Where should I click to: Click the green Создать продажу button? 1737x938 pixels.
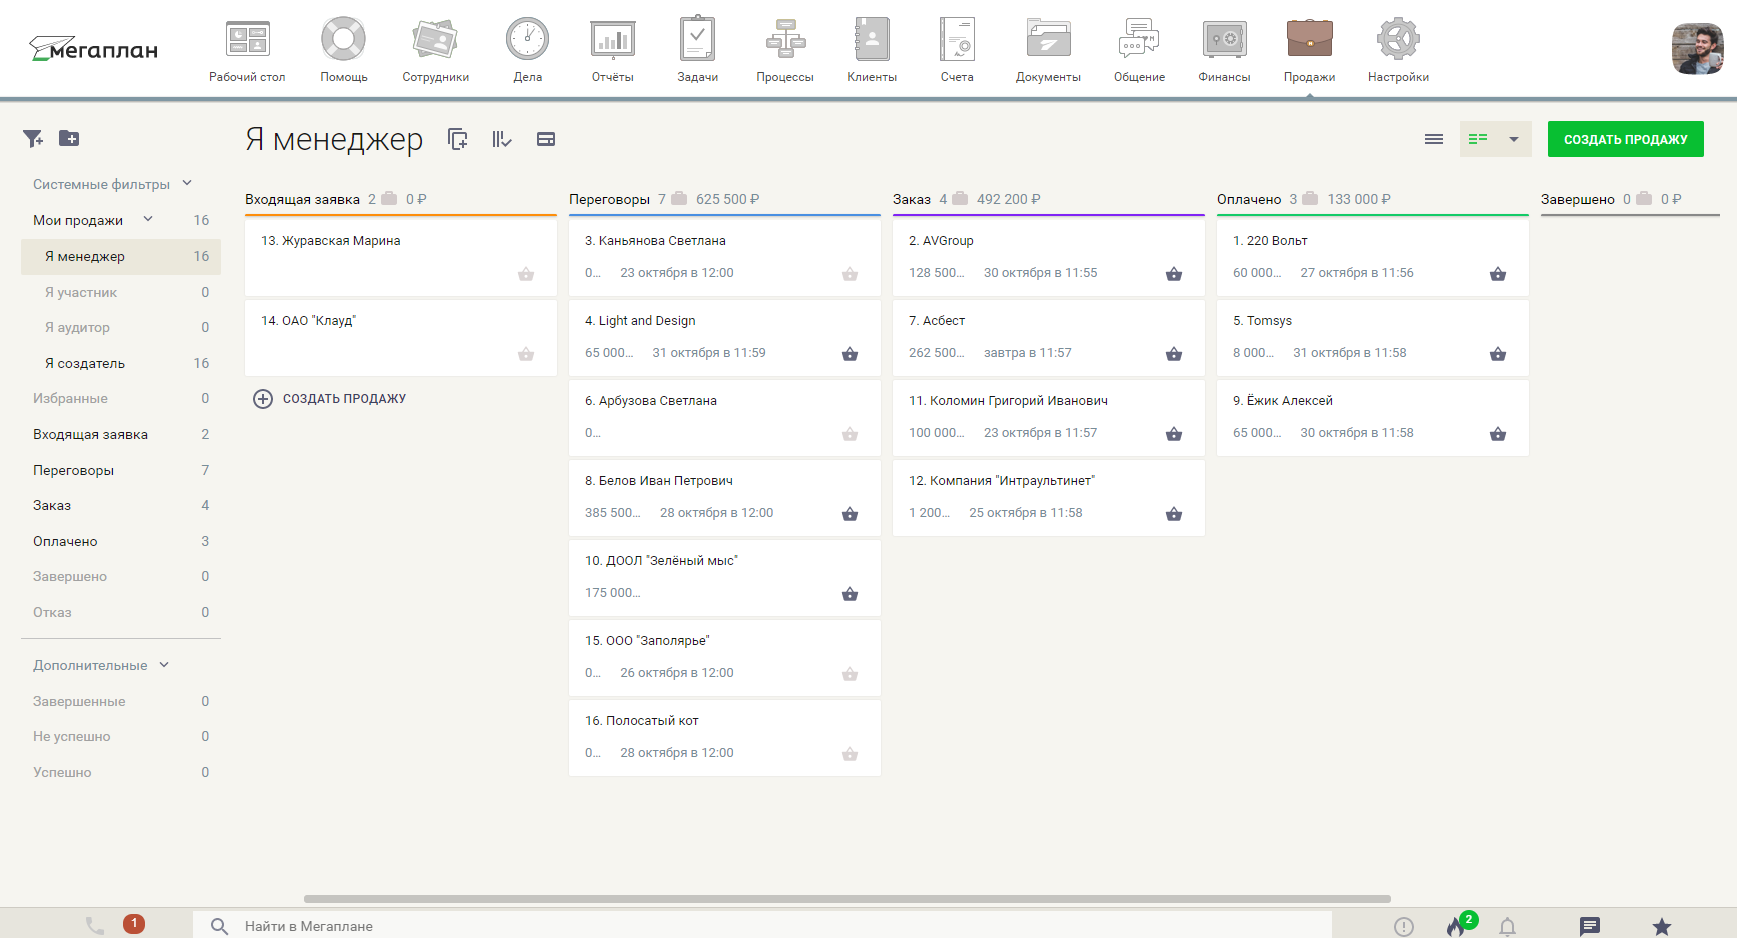[1625, 139]
